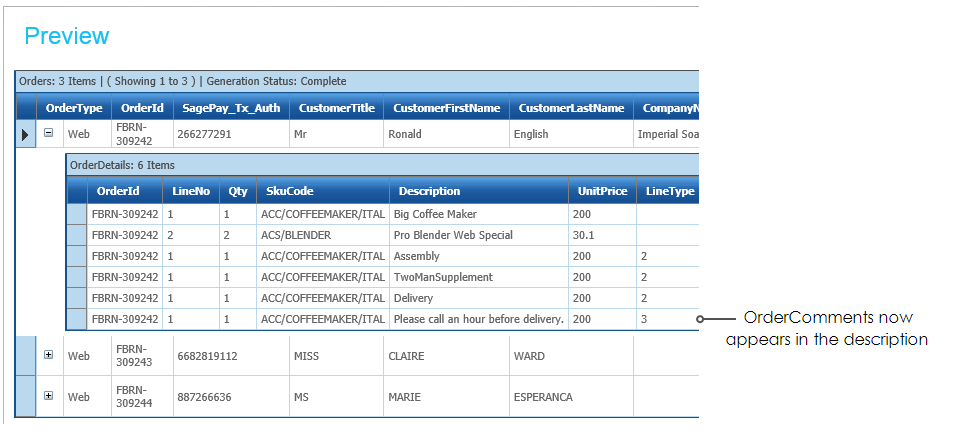Viewport: 953px width, 434px height.
Task: Select the Big Coffee Maker description cell
Action: (x=478, y=214)
